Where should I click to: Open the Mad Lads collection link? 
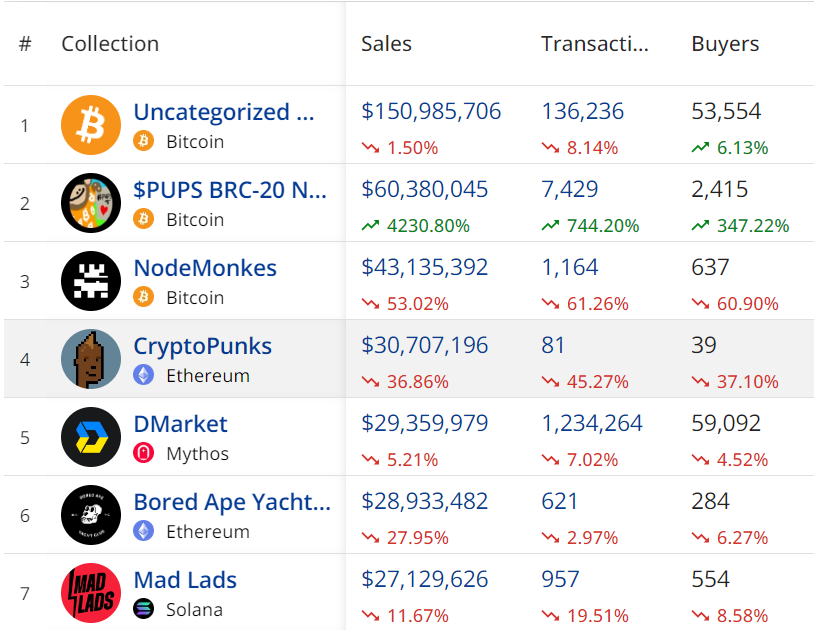point(185,580)
